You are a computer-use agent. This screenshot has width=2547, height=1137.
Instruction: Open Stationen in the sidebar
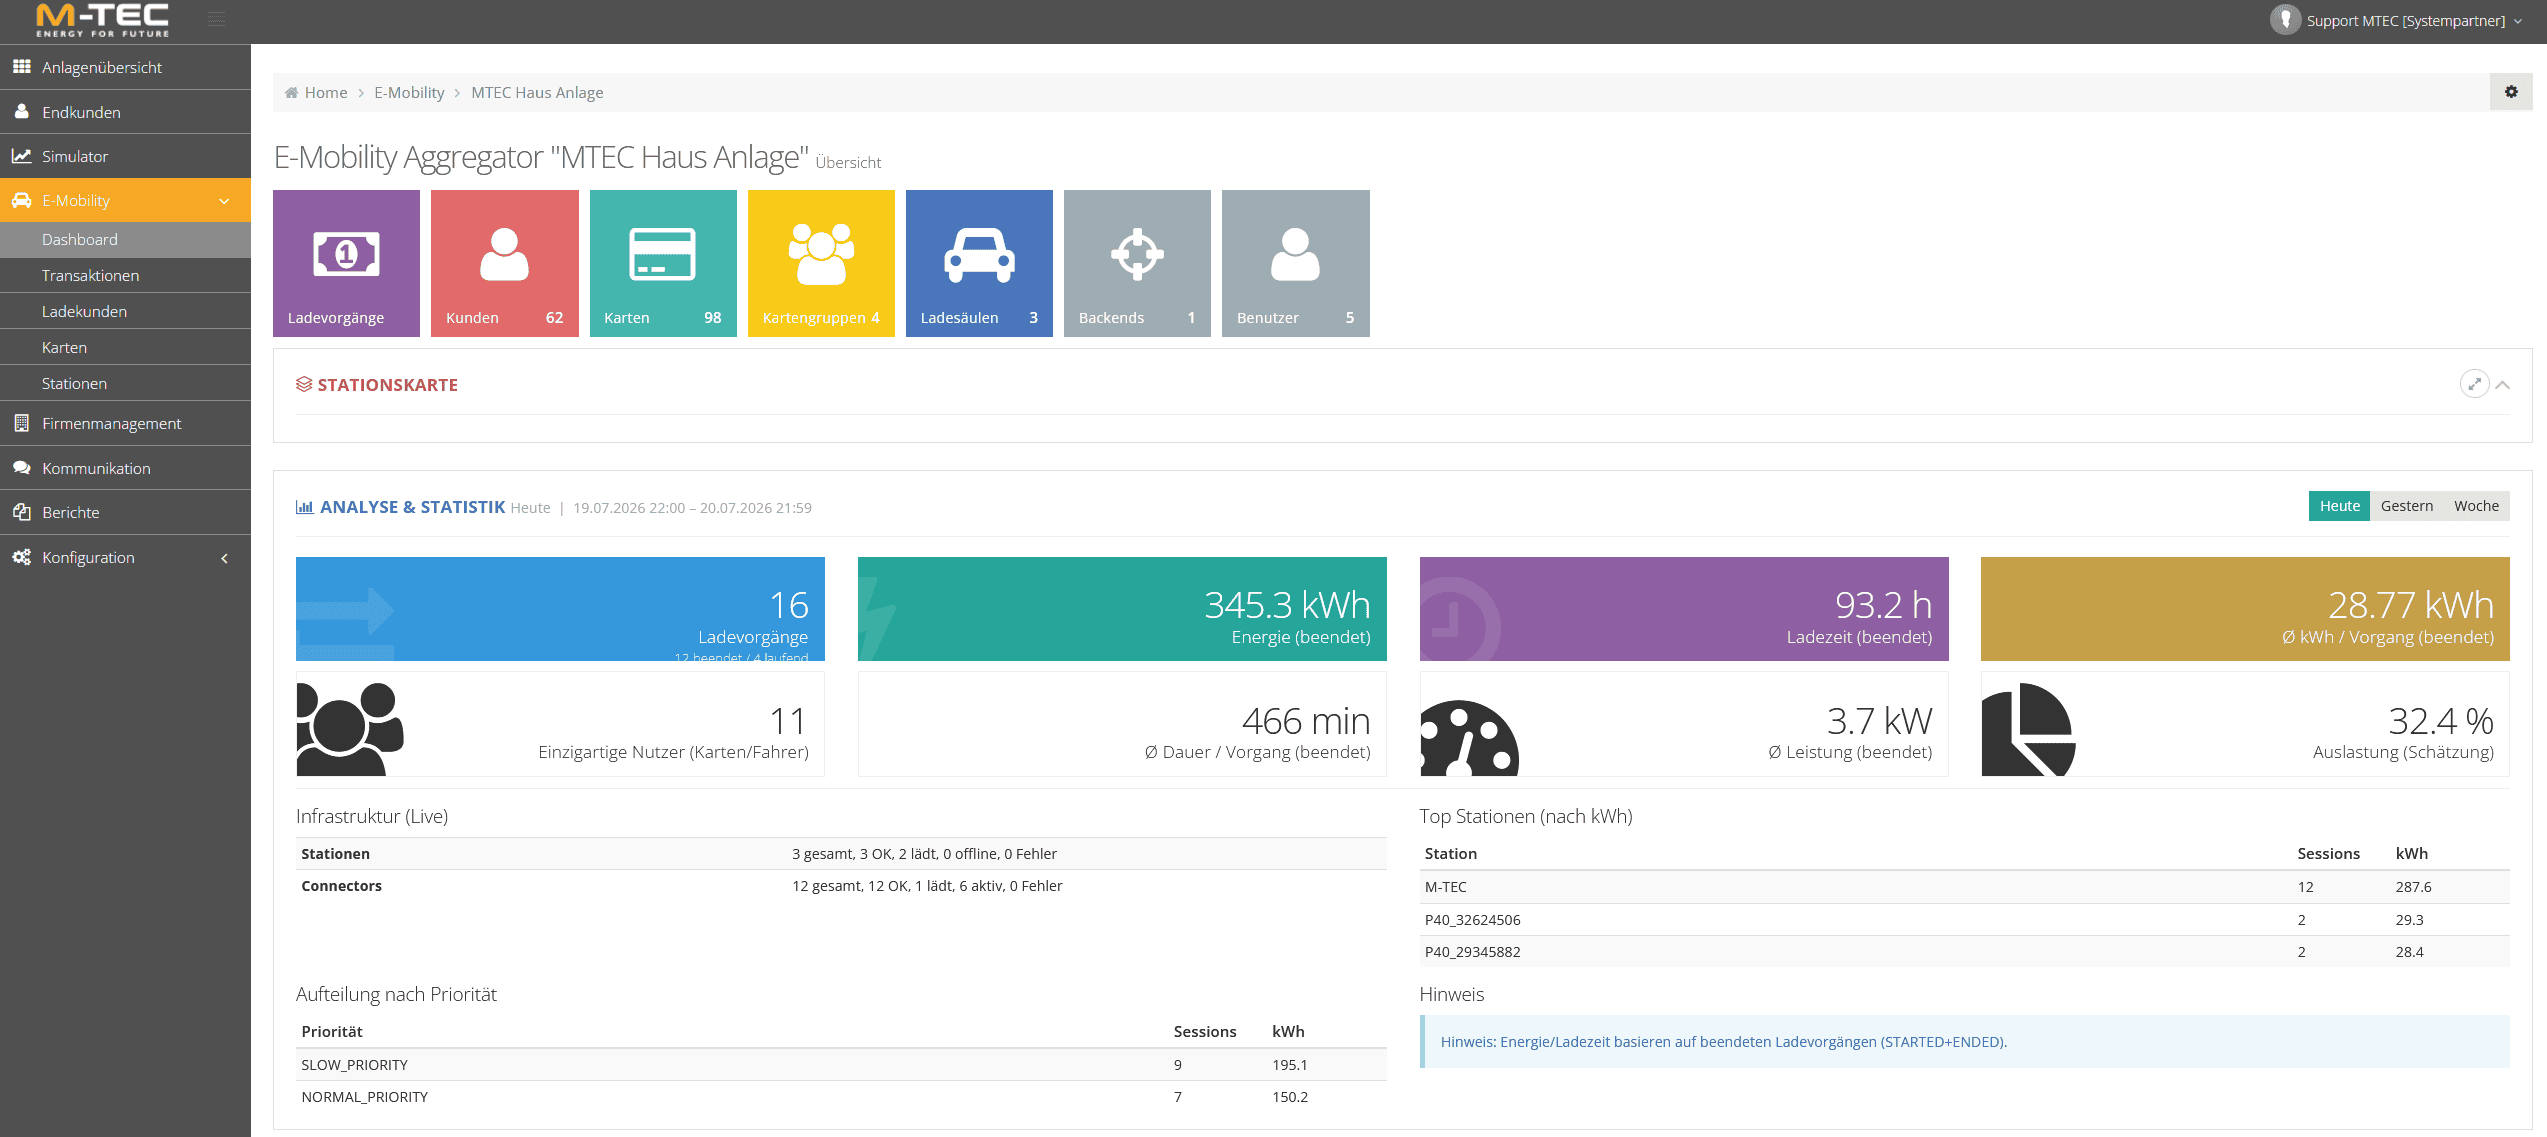tap(126, 384)
